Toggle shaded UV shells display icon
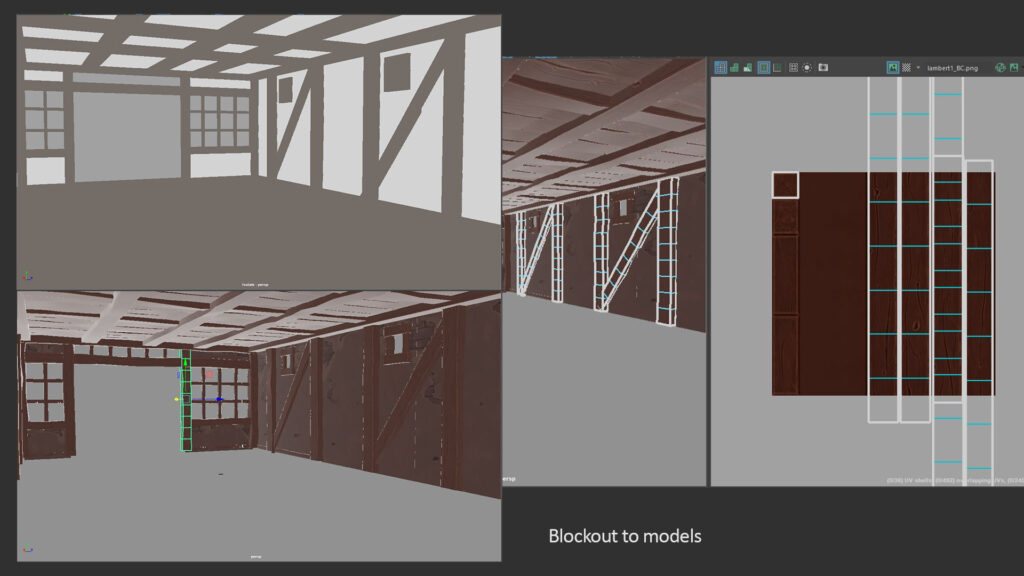 (734, 67)
